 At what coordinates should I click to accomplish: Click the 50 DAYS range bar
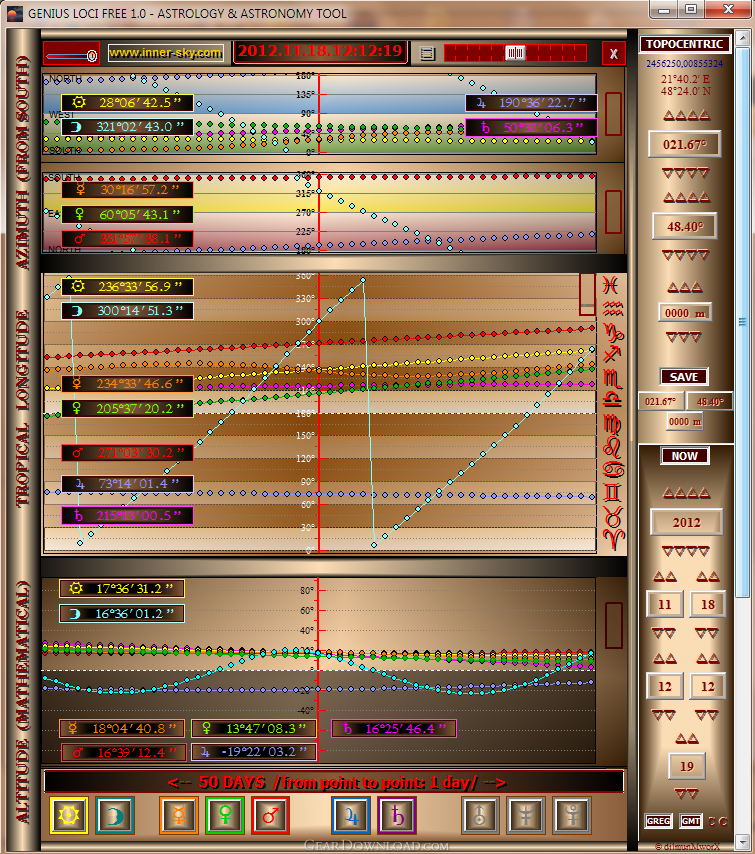click(333, 783)
